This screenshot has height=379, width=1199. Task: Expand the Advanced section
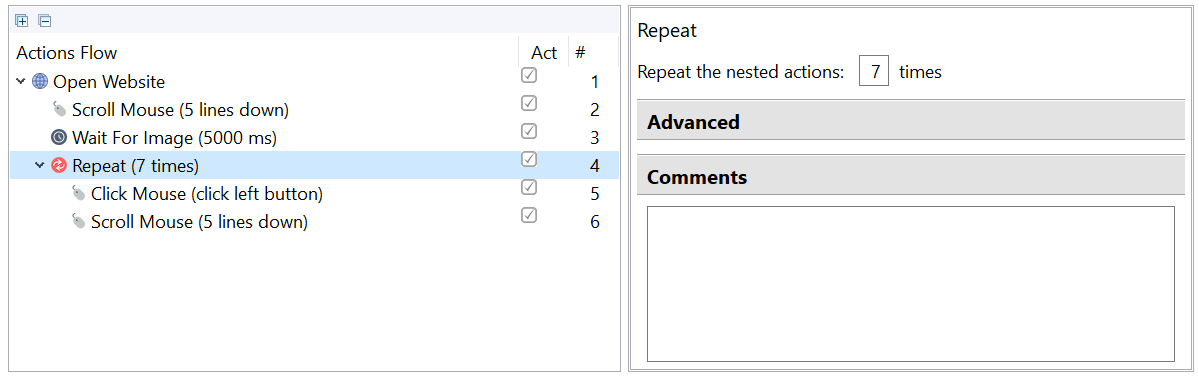(910, 122)
